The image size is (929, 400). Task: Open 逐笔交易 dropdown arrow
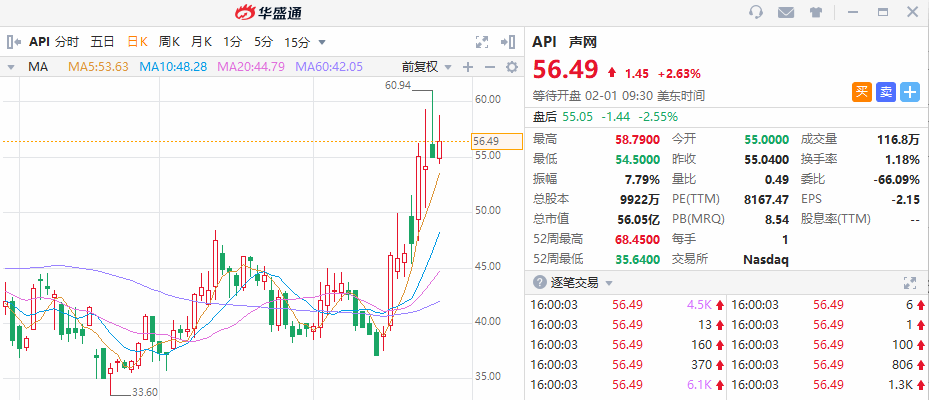(x=609, y=283)
